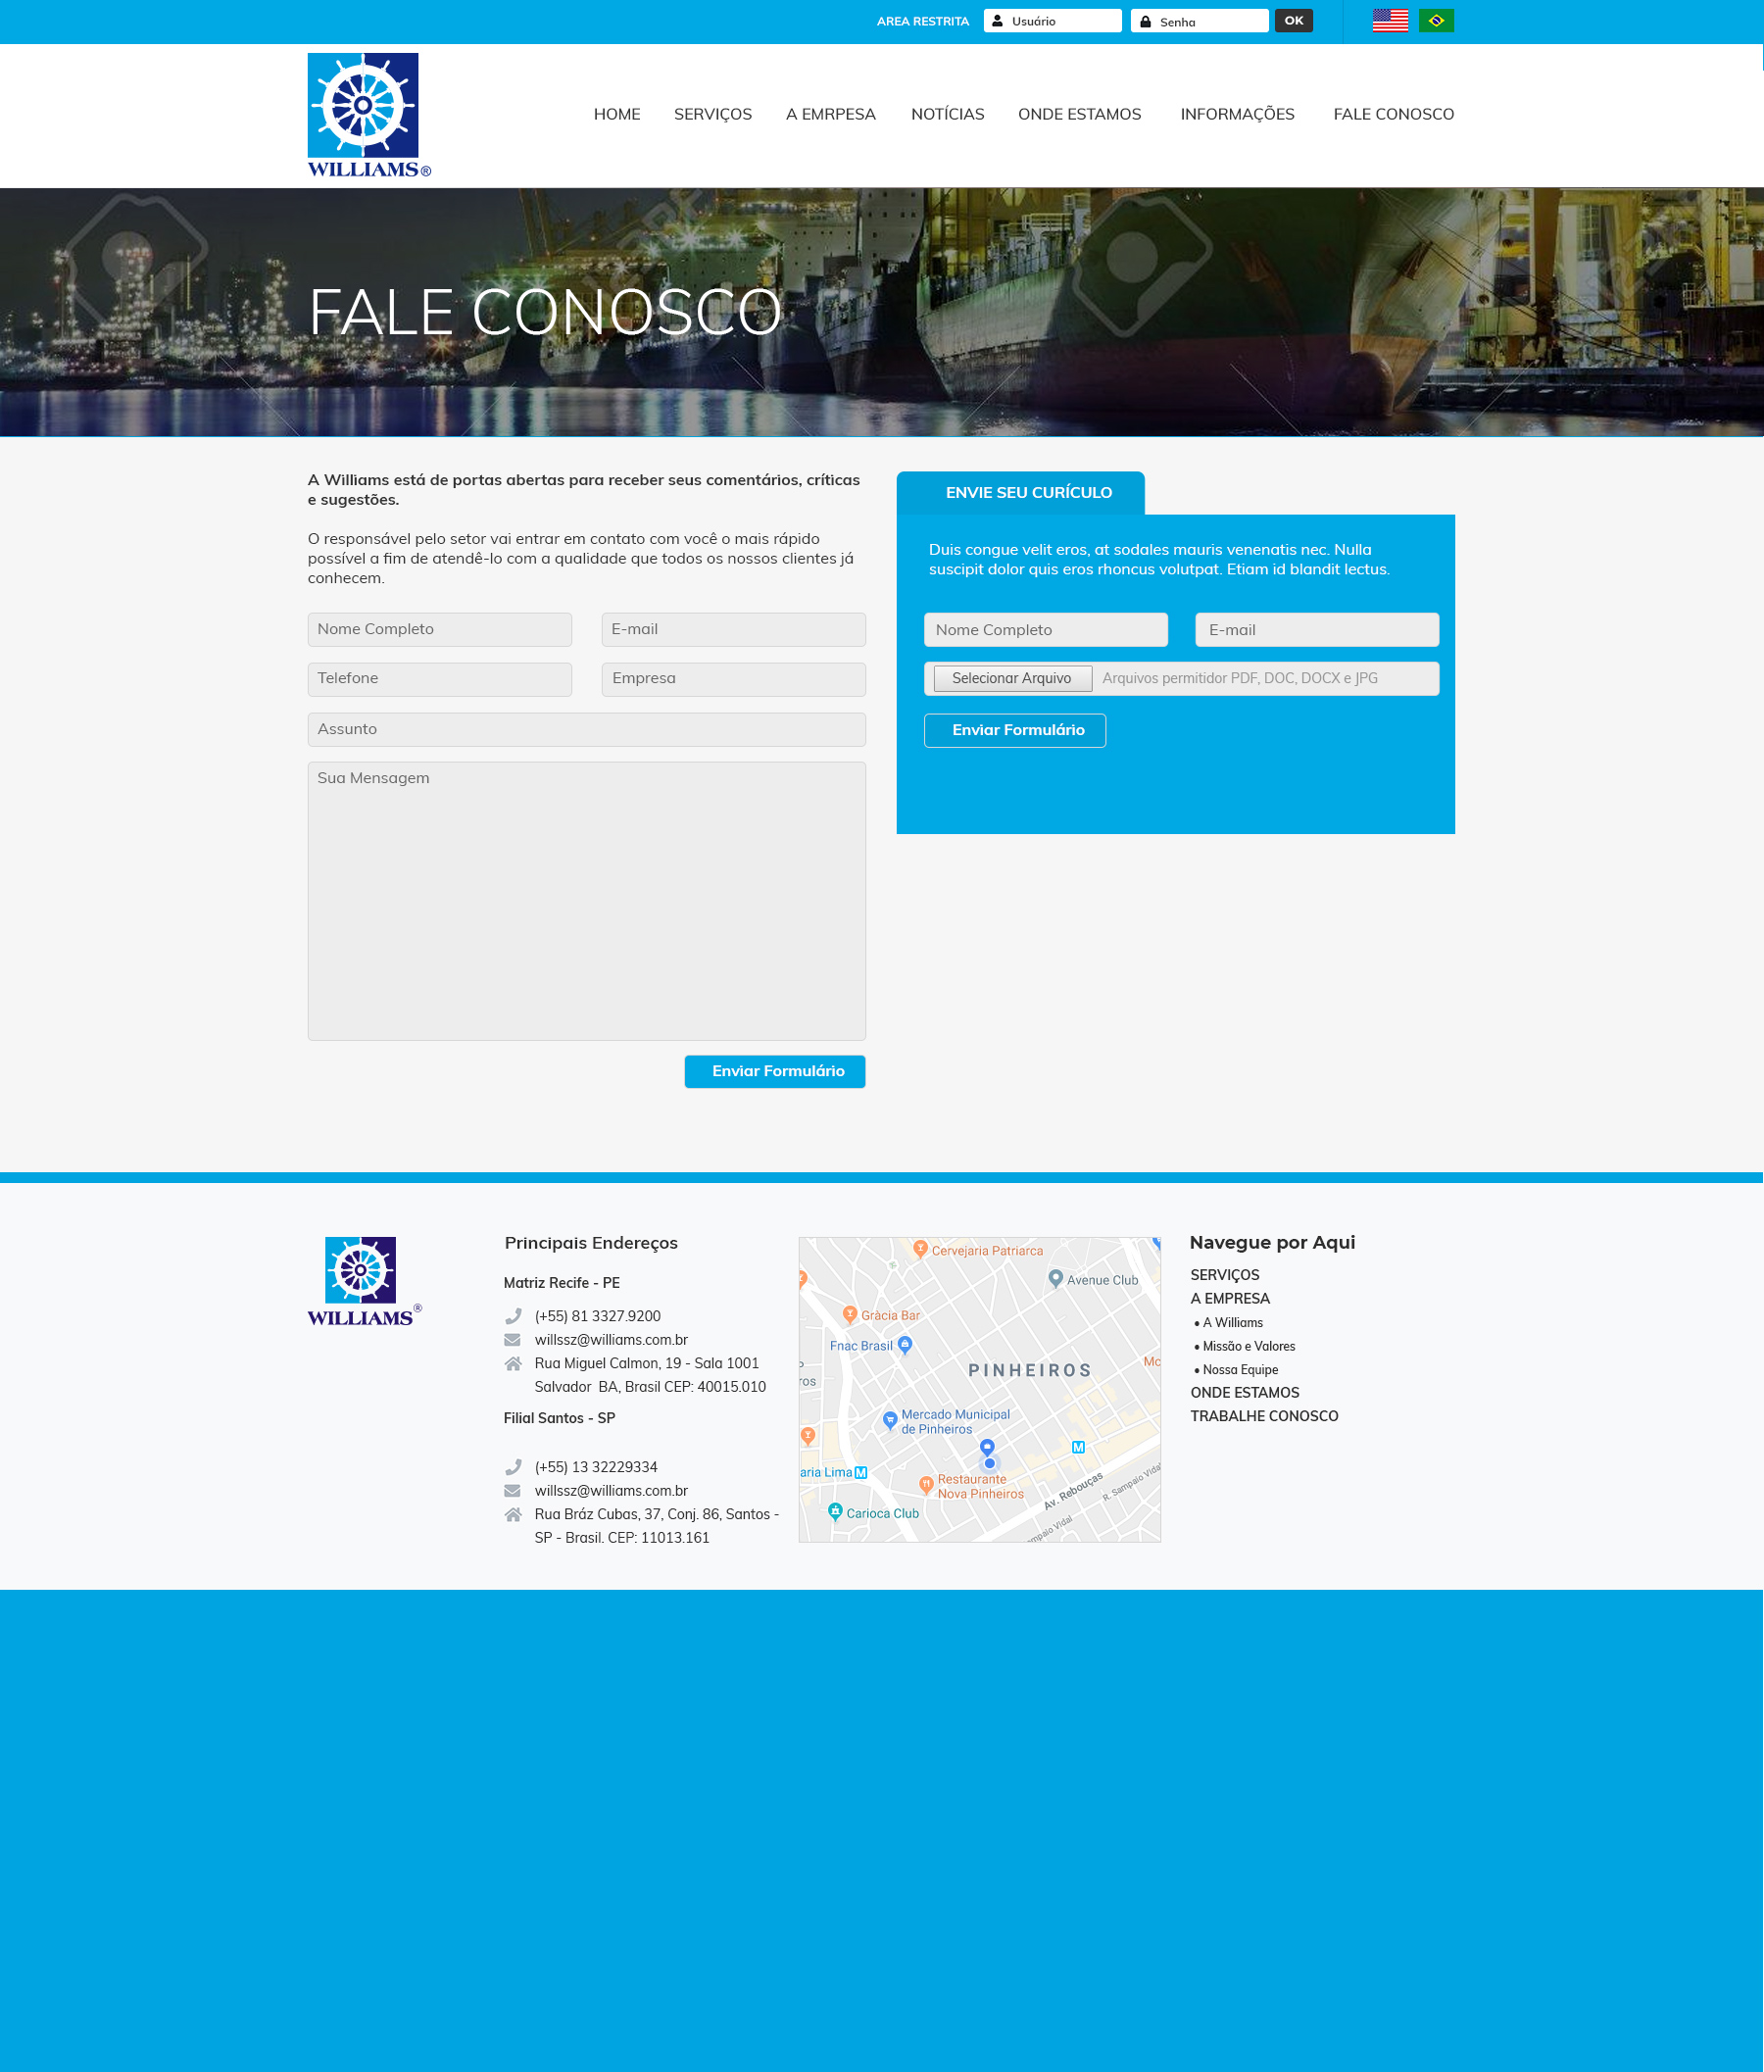Click the Fnac Brasil pin on map
Screen dimensions: 1764x2072
pyautogui.click(x=904, y=1344)
